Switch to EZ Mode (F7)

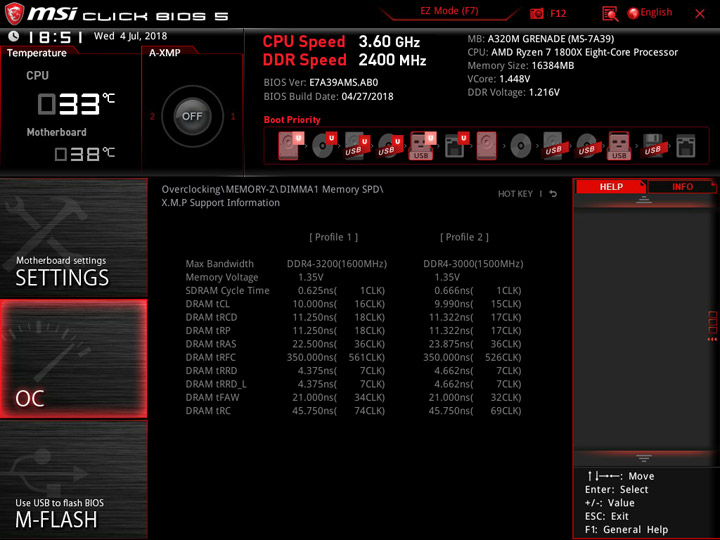click(450, 11)
